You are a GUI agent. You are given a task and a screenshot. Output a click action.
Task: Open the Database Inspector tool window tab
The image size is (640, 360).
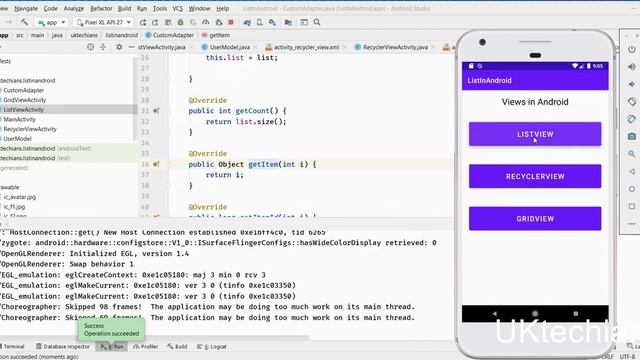pyautogui.click(x=63, y=347)
